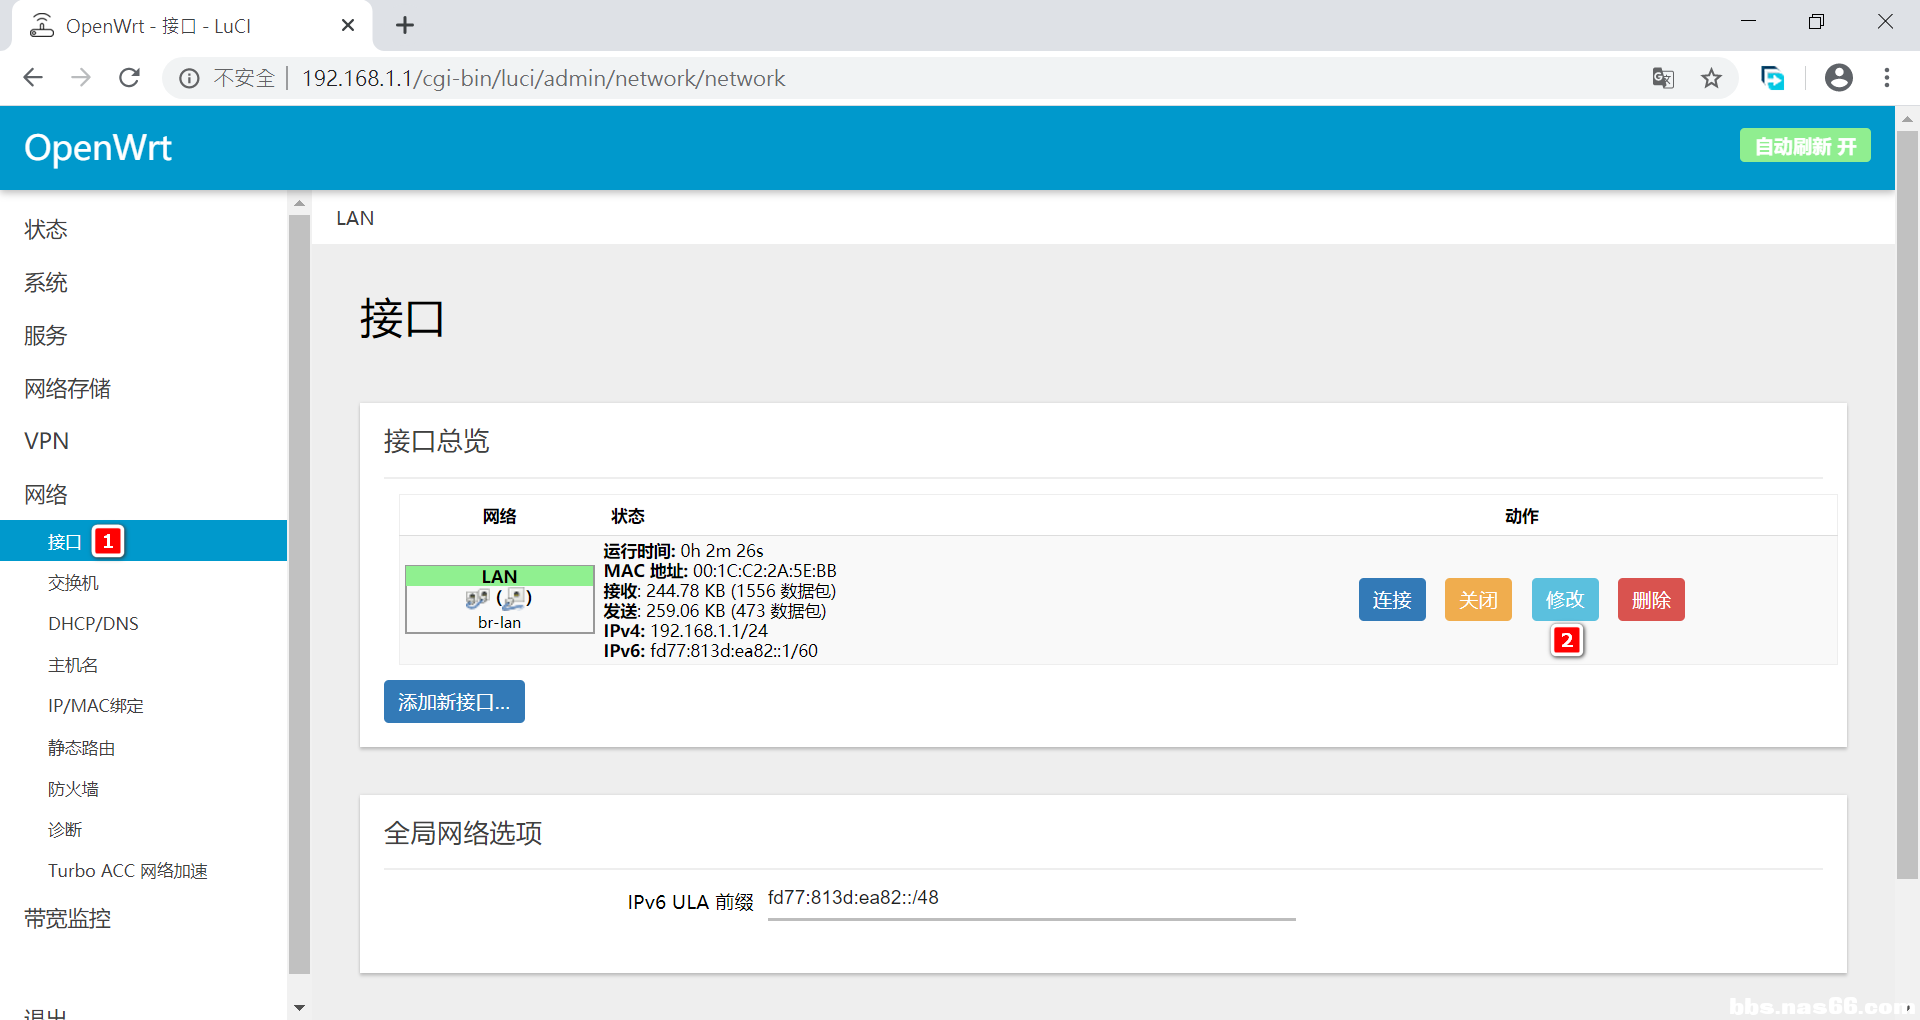
Task: Click the page vertical scrollbar thumb
Action: coord(1907,504)
